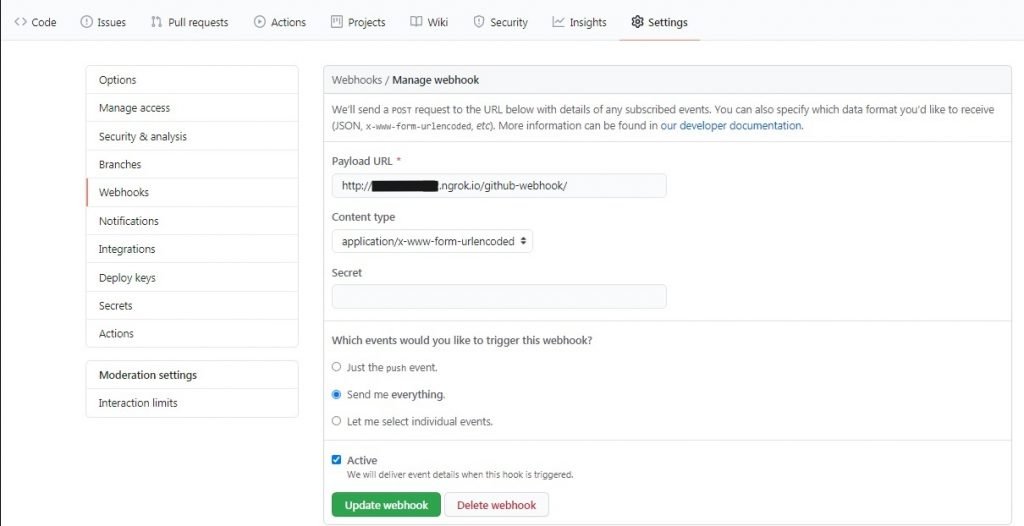Click the Issues circle icon
The width and height of the screenshot is (1024, 526).
click(87, 22)
